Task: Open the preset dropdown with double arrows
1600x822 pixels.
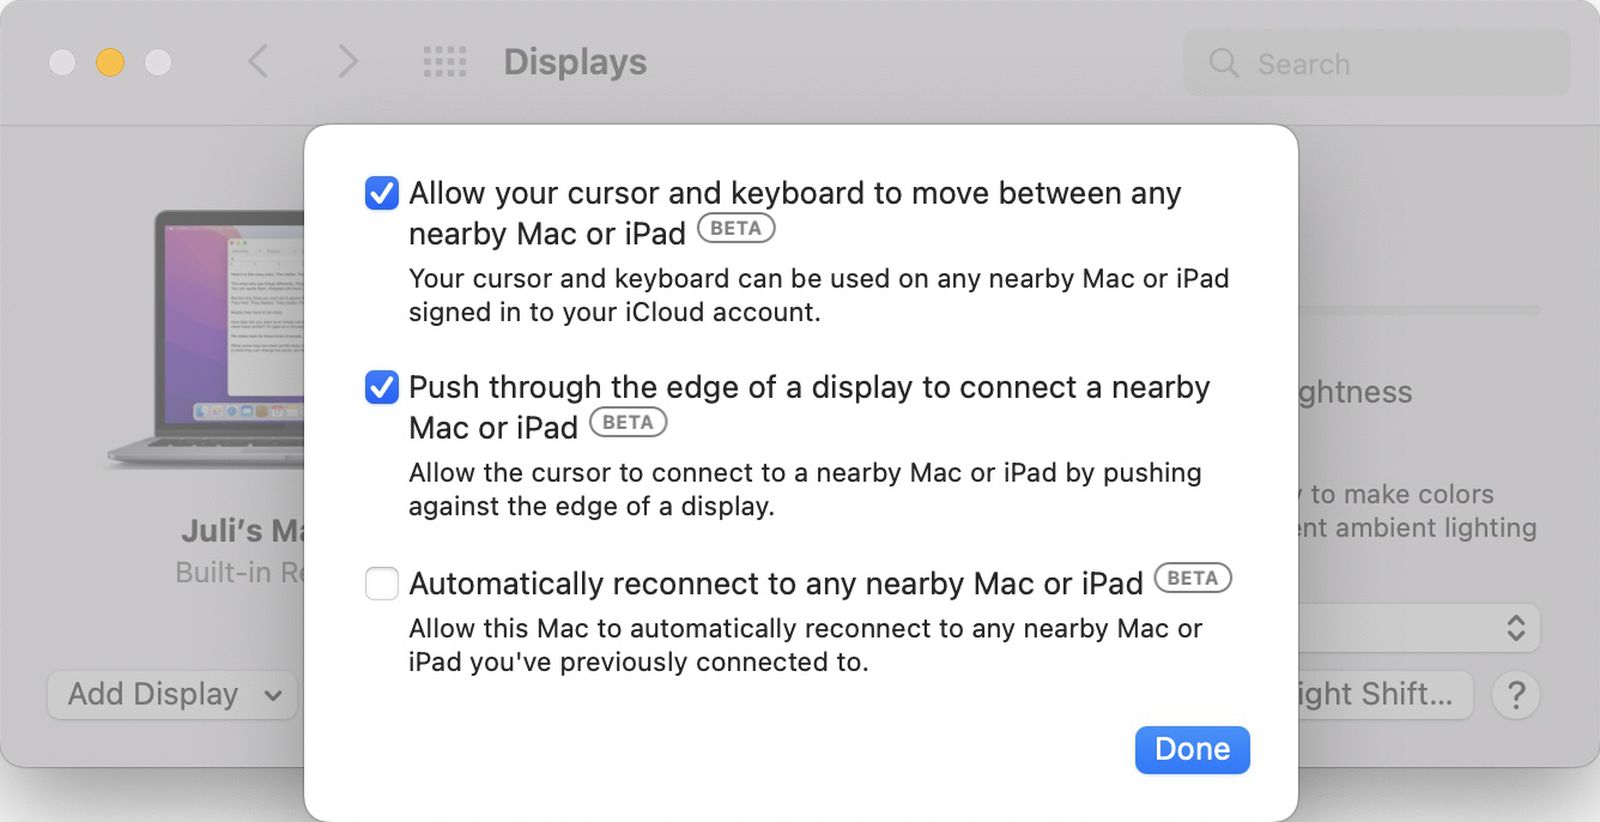Action: coord(1517,628)
